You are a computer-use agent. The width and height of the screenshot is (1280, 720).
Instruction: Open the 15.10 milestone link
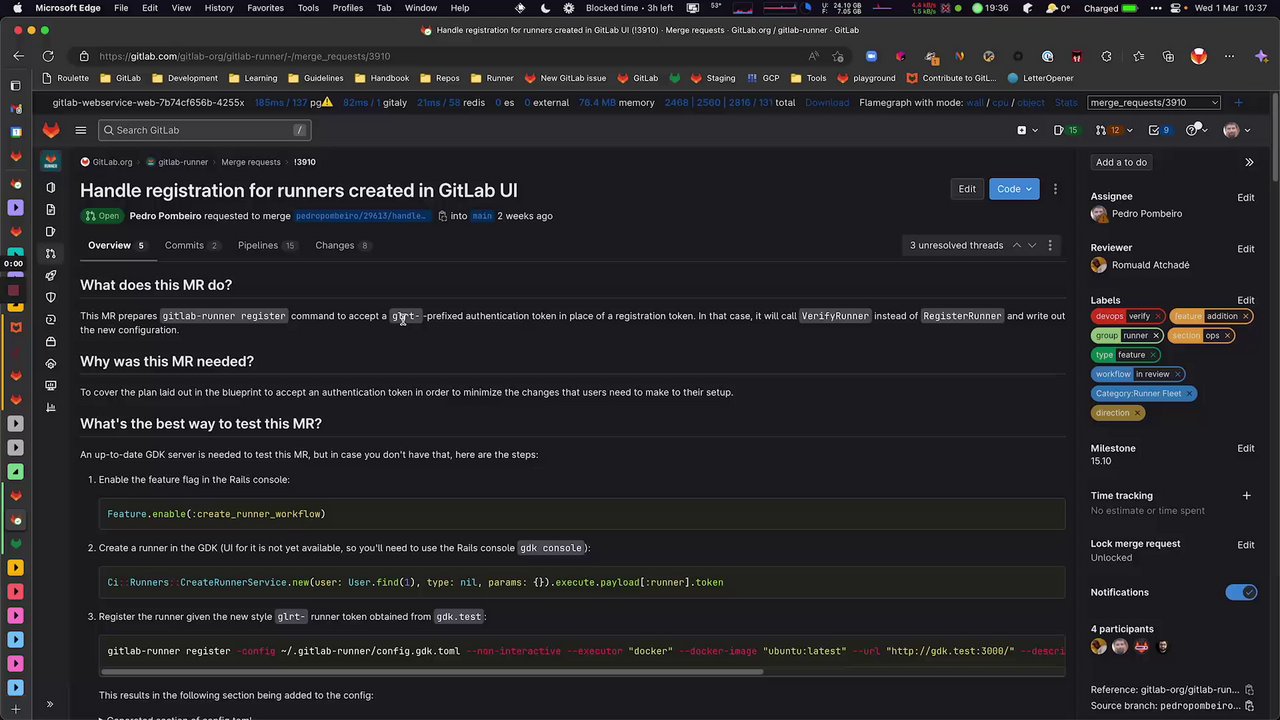point(1101,462)
